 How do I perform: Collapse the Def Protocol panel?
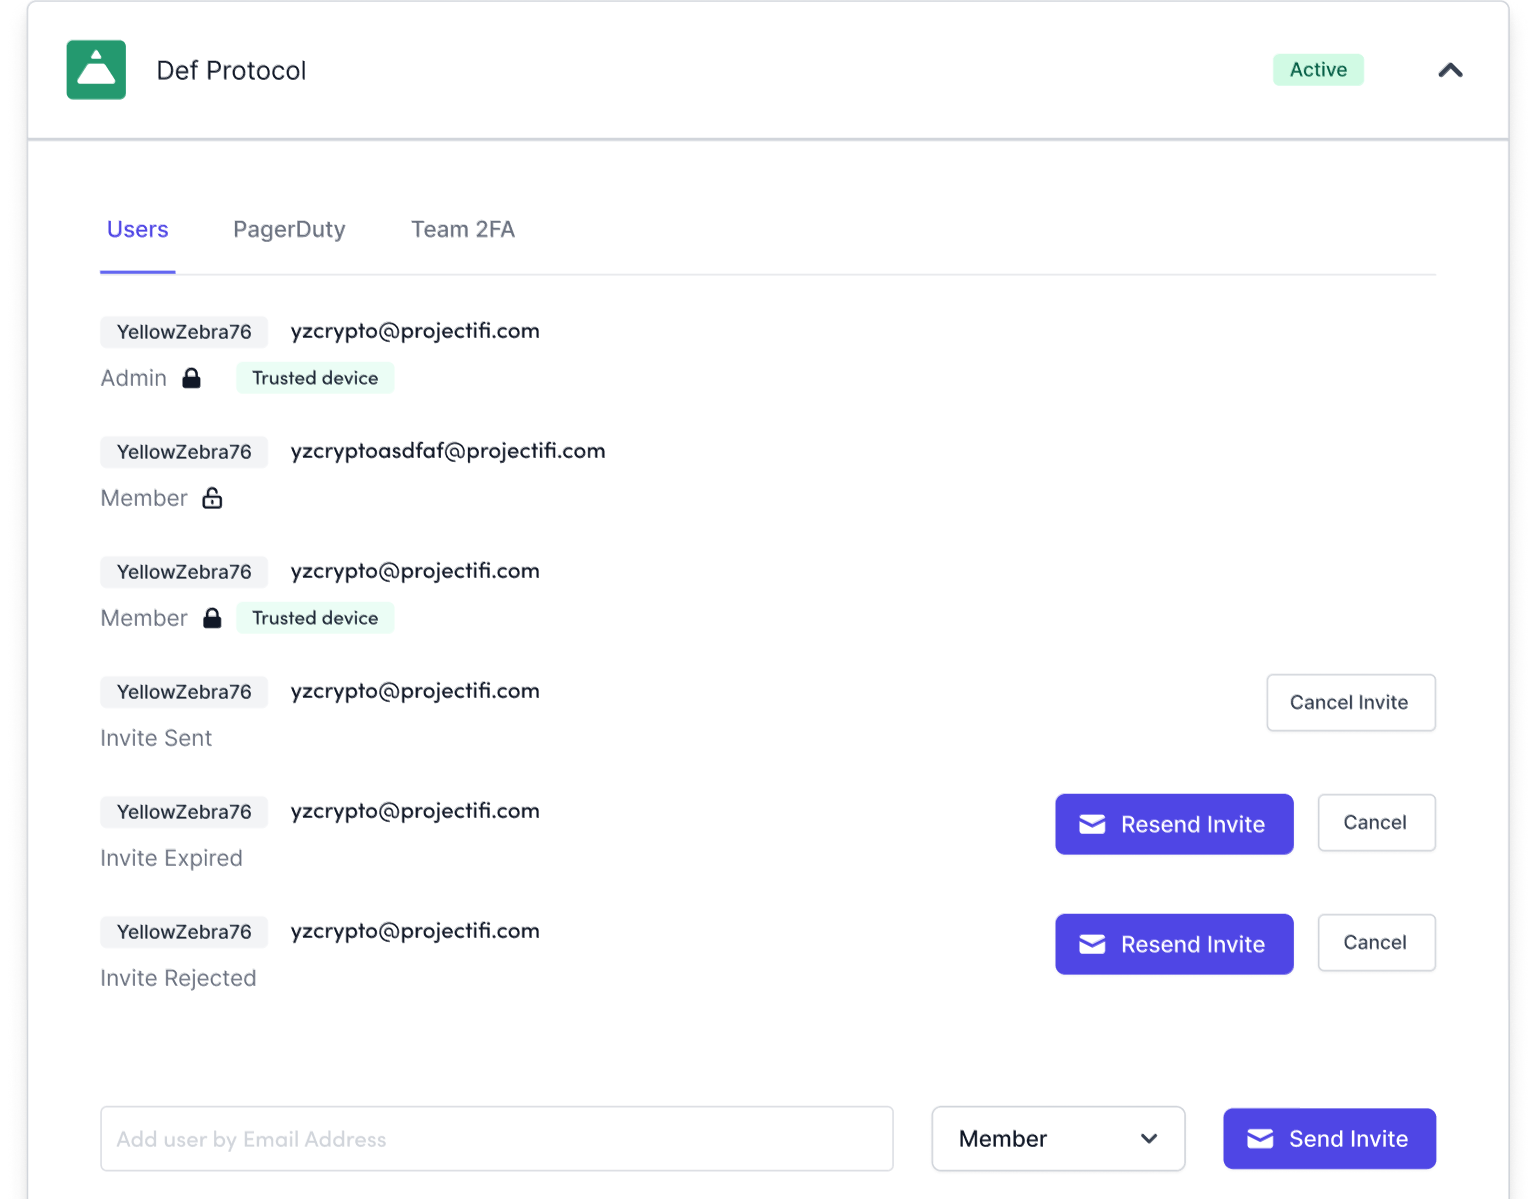[x=1450, y=70]
